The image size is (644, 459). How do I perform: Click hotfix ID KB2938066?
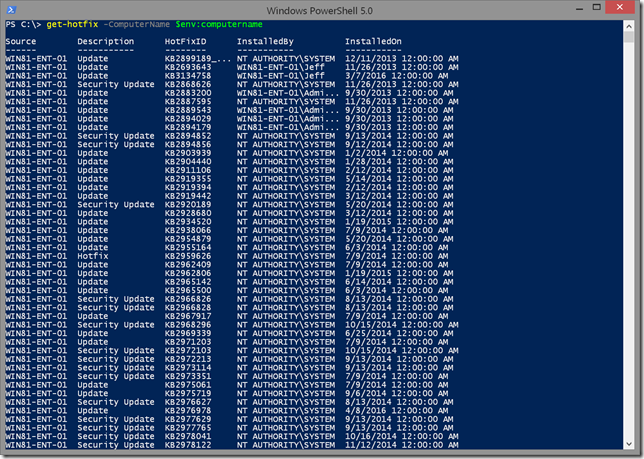[x=188, y=231]
